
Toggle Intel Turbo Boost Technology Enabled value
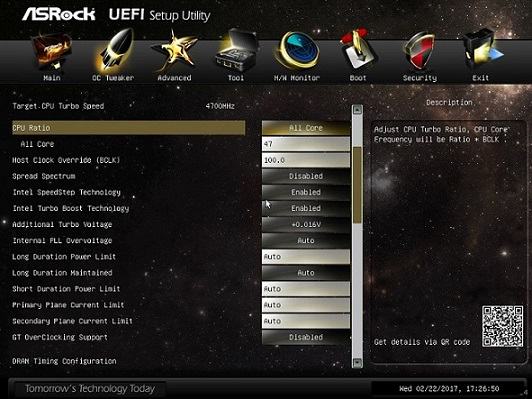coord(306,208)
